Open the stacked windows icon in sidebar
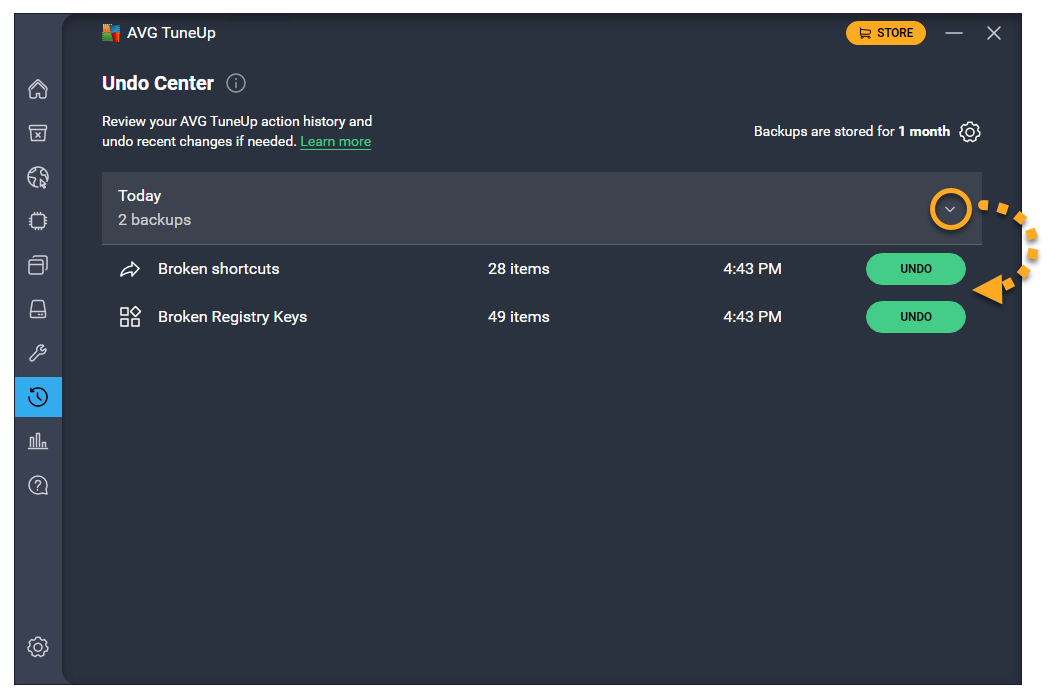The height and width of the screenshot is (697, 1062). 38,265
